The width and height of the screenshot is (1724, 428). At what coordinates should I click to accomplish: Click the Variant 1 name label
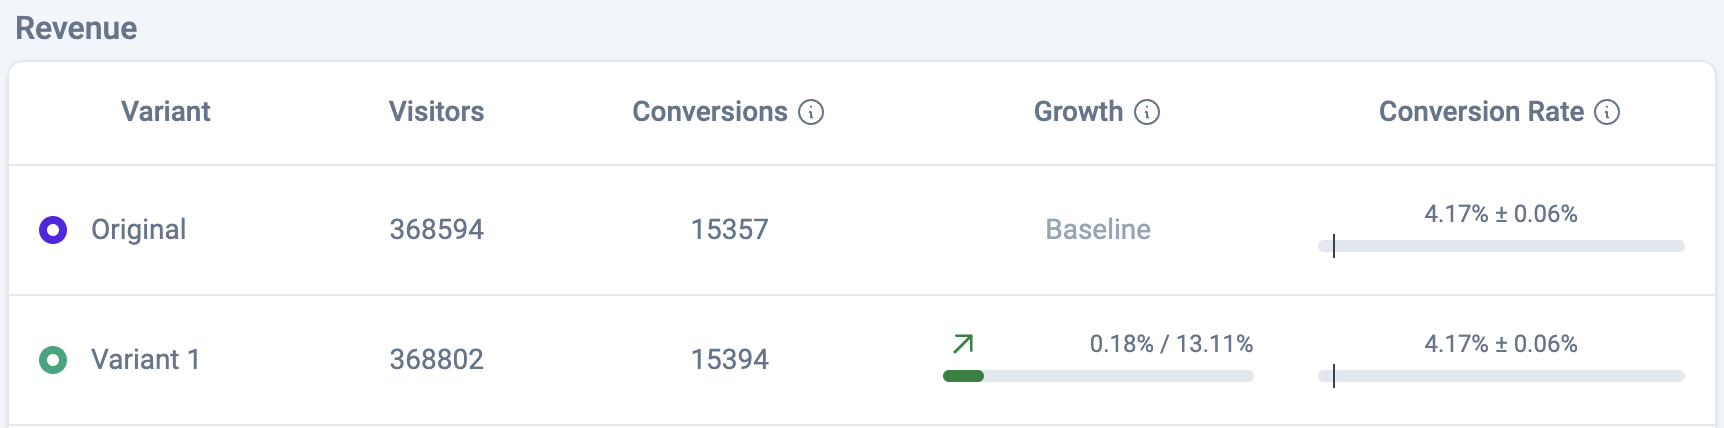click(x=145, y=360)
